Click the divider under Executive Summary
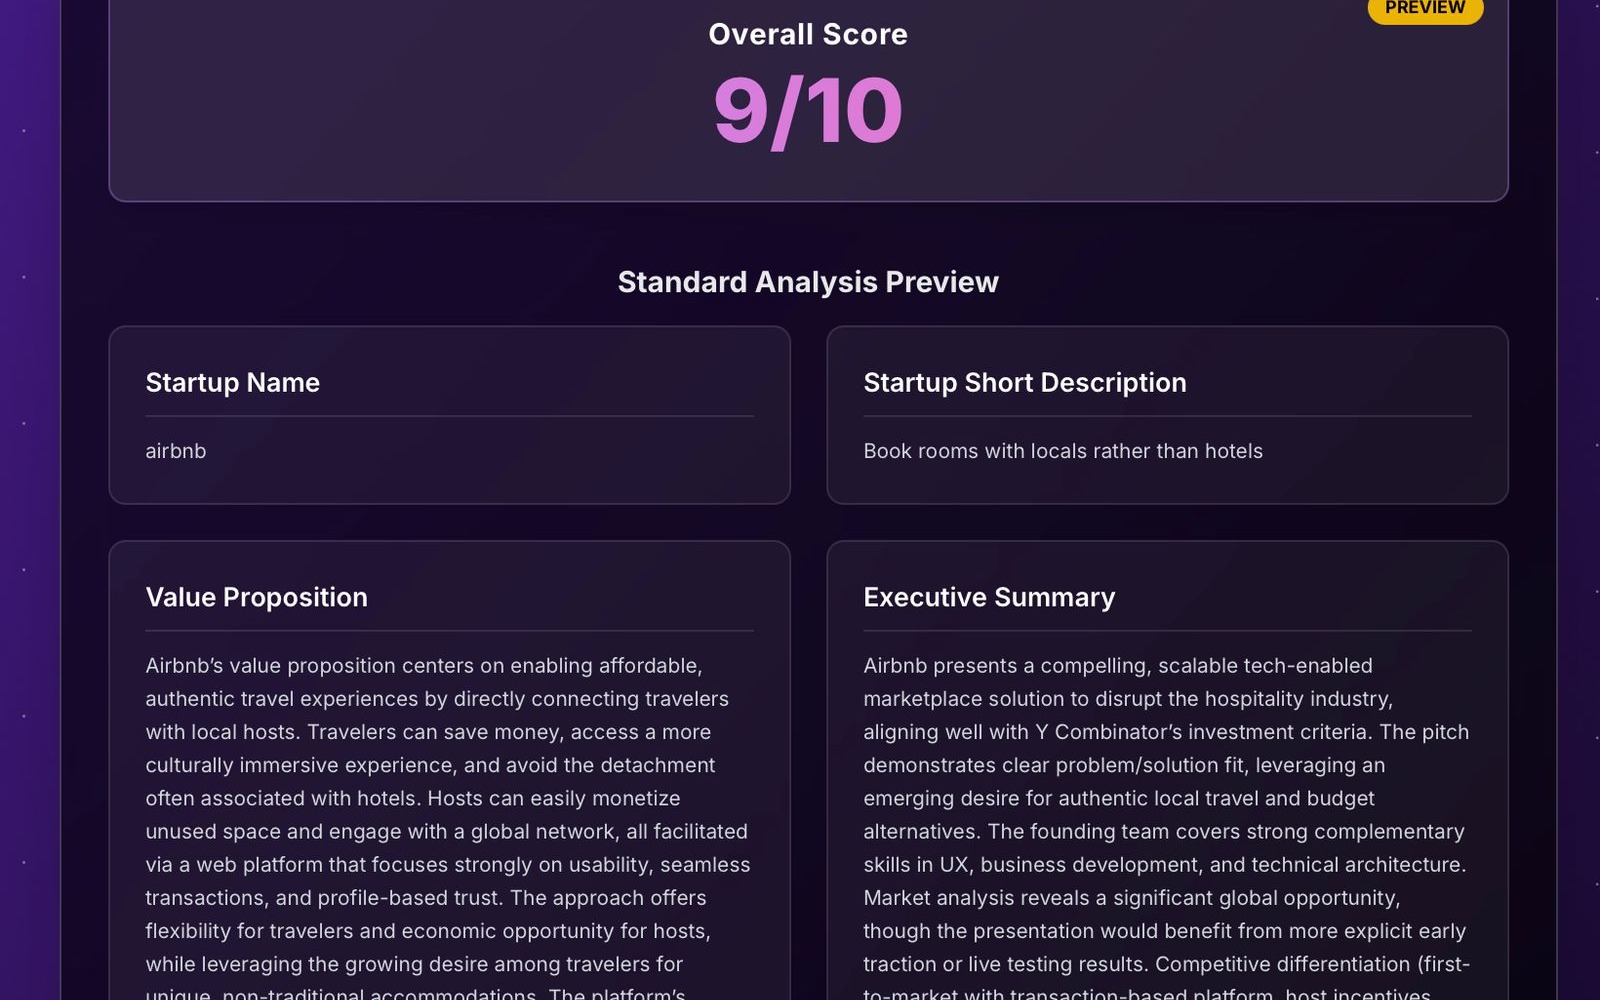The height and width of the screenshot is (1000, 1600). point(1167,632)
